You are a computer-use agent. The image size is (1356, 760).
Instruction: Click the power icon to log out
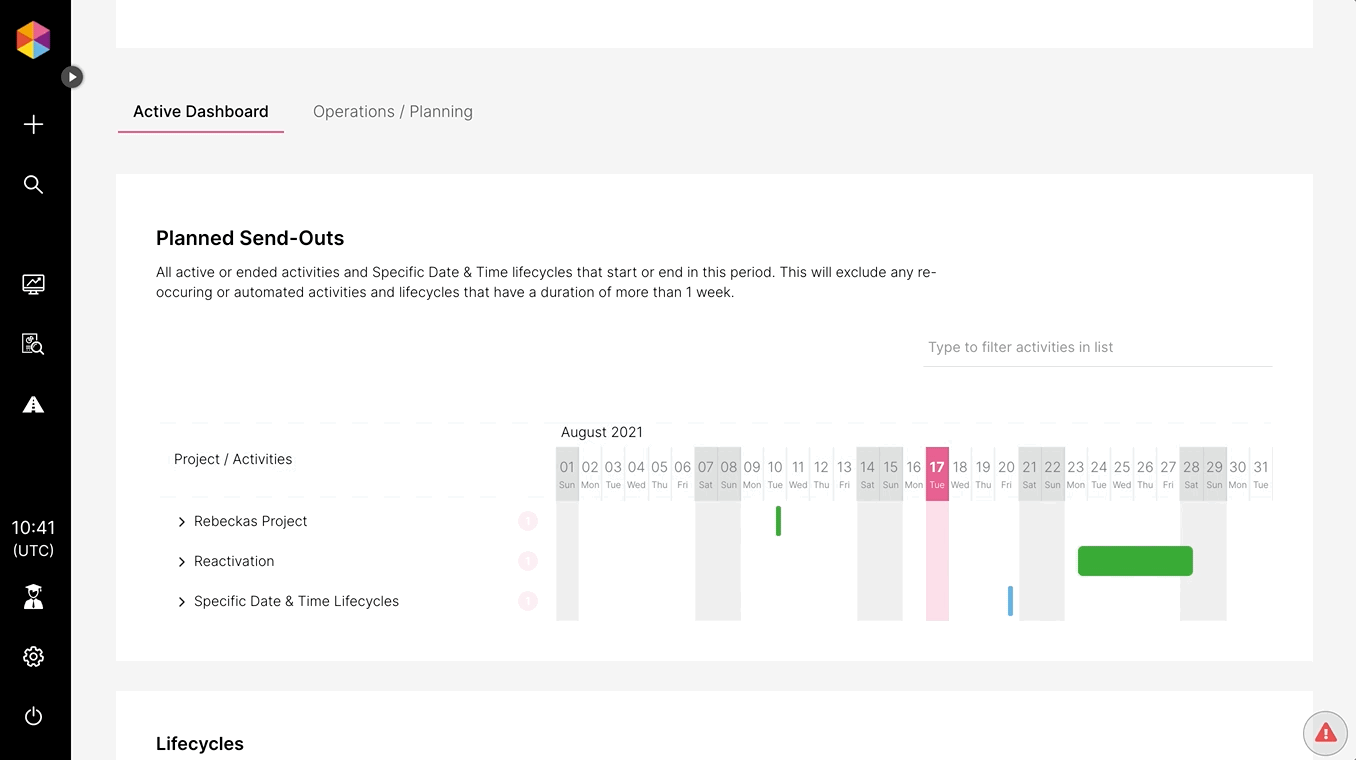(33, 716)
